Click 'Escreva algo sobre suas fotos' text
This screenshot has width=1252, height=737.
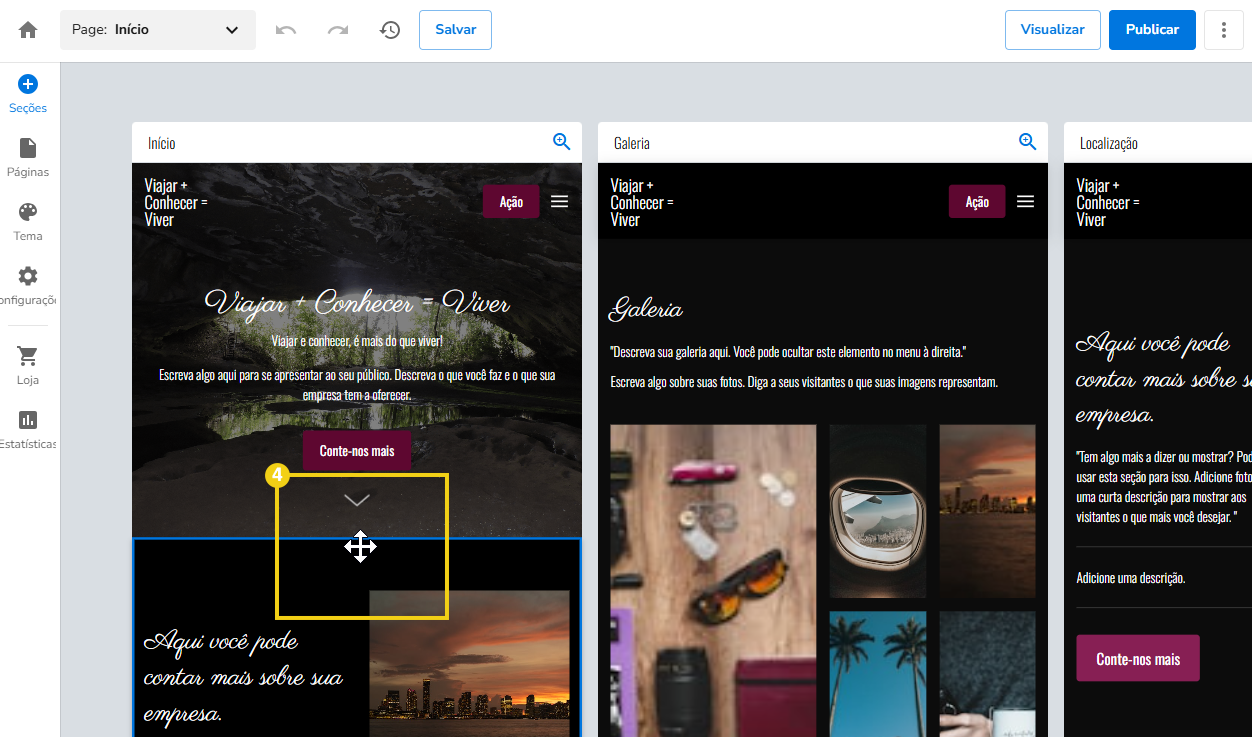[x=804, y=382]
